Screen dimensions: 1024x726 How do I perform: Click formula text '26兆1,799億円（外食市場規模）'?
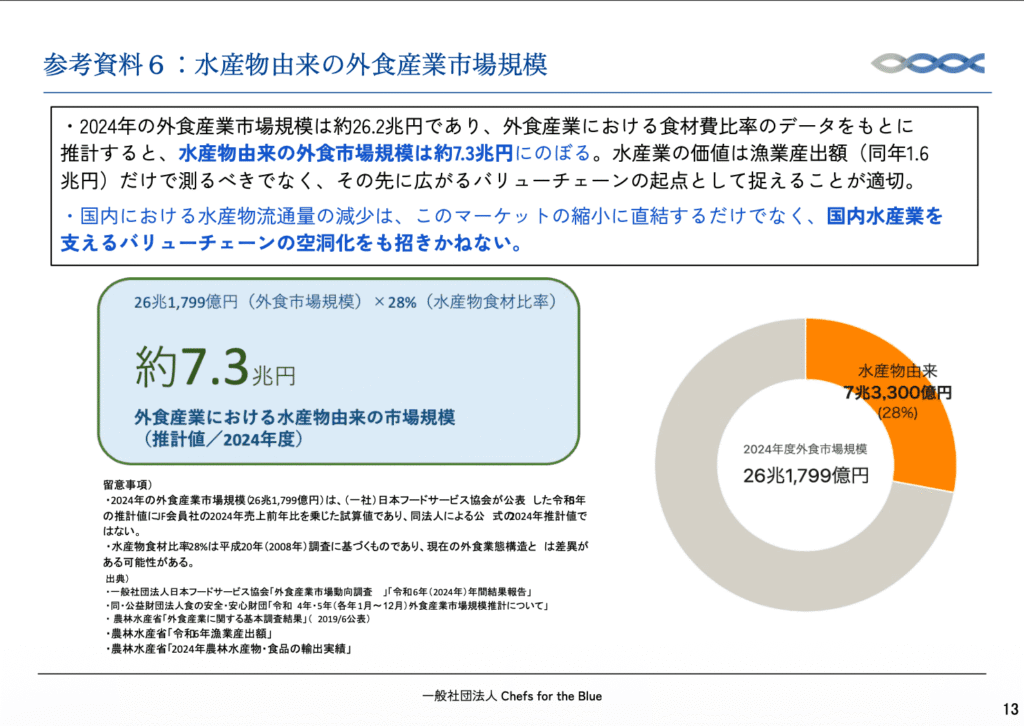[x=248, y=302]
